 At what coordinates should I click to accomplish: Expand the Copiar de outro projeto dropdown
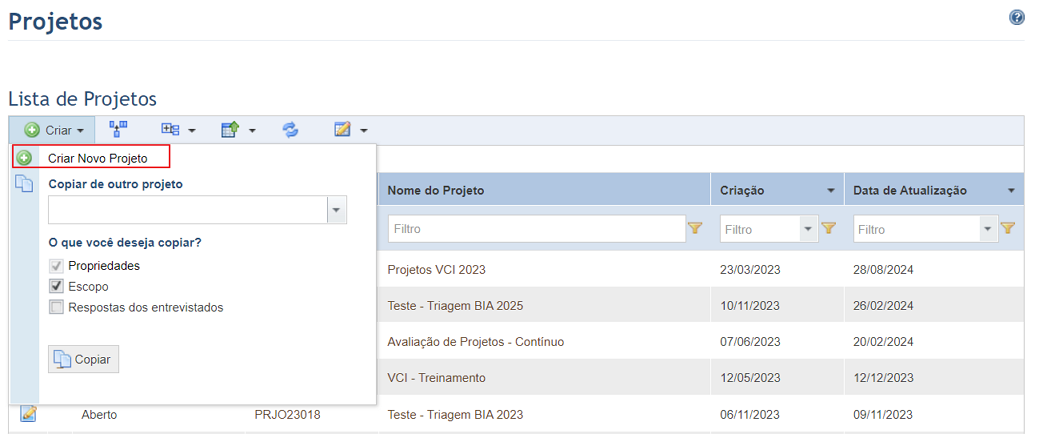(x=337, y=209)
